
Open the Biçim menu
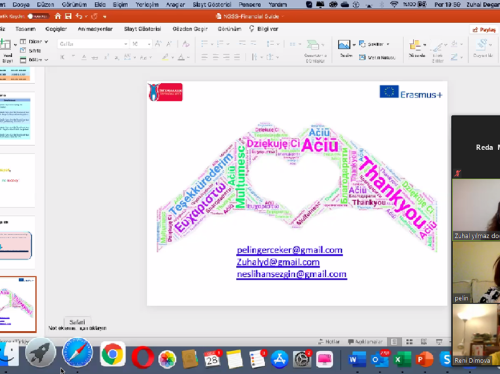(120, 4)
